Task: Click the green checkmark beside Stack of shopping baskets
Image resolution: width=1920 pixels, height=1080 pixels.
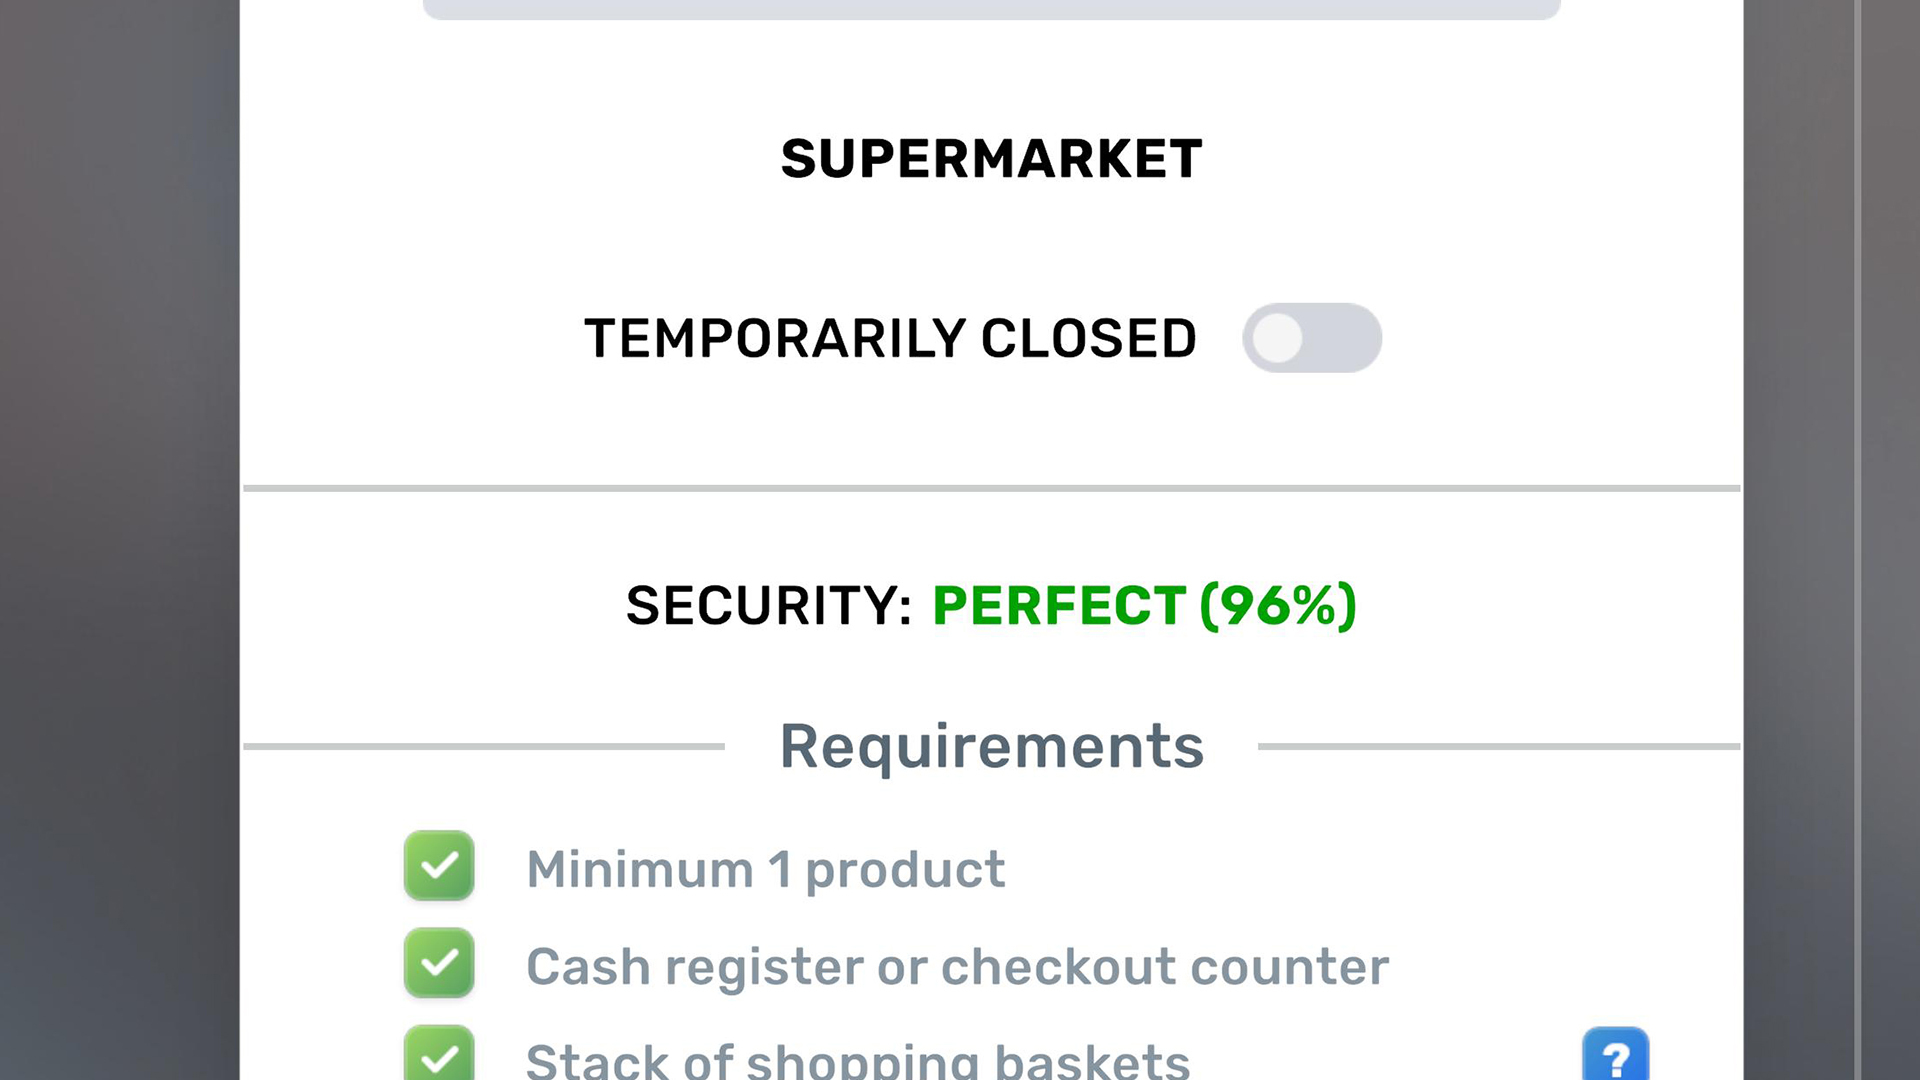Action: click(439, 1055)
